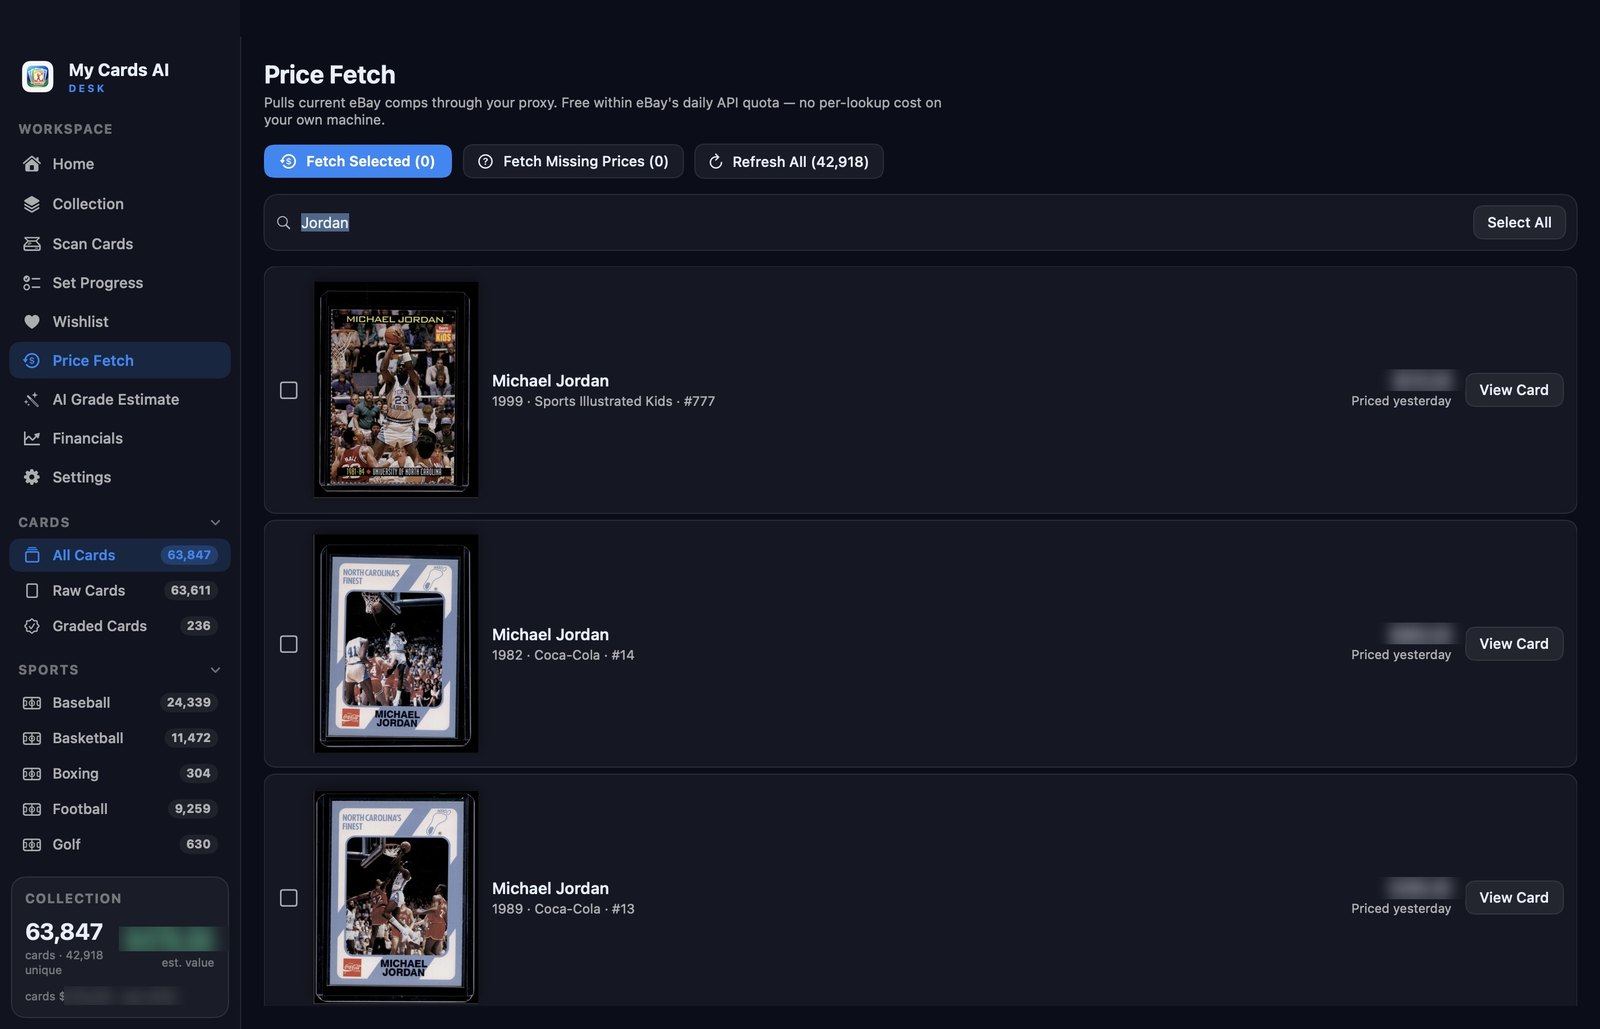Click the Refresh All circular arrow icon
1600x1029 pixels.
point(716,162)
